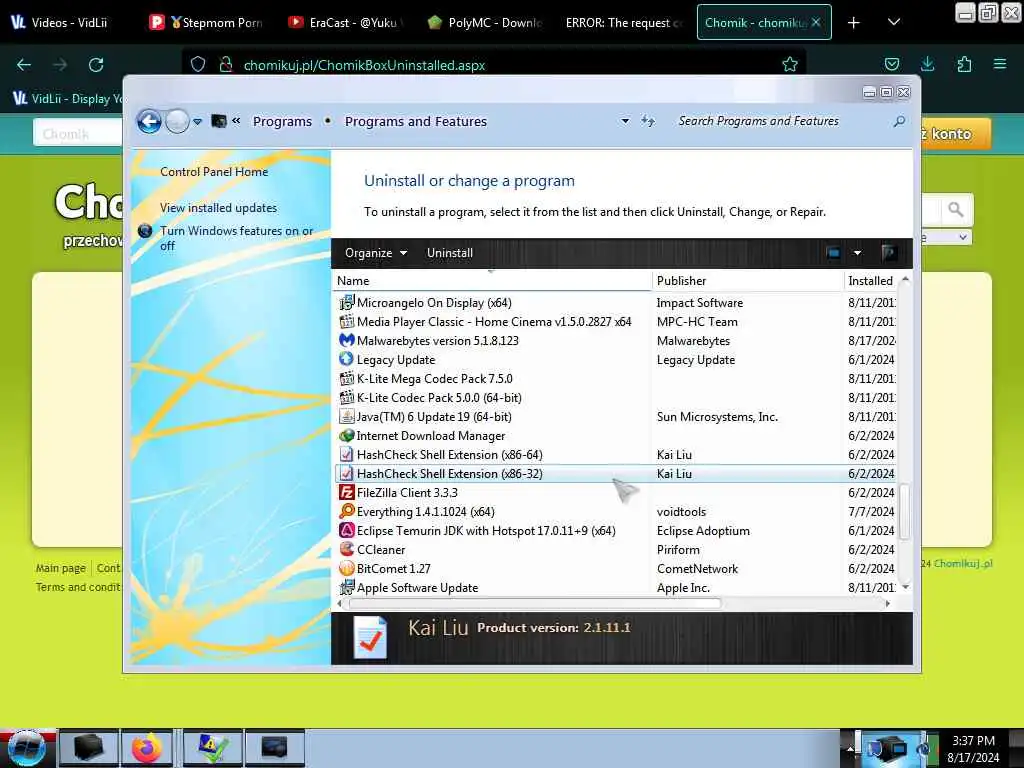Click search magnifier on Chomikuj page

click(955, 210)
